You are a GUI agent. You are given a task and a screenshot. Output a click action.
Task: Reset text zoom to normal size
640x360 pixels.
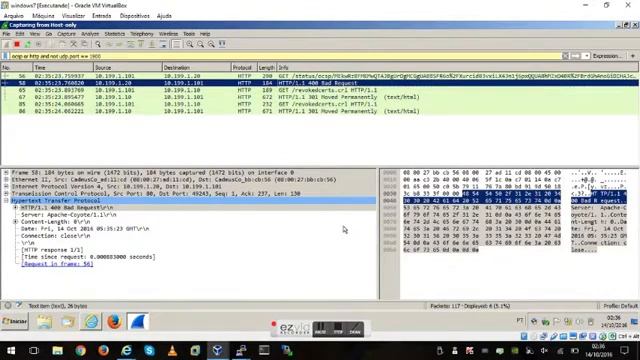coord(211,44)
